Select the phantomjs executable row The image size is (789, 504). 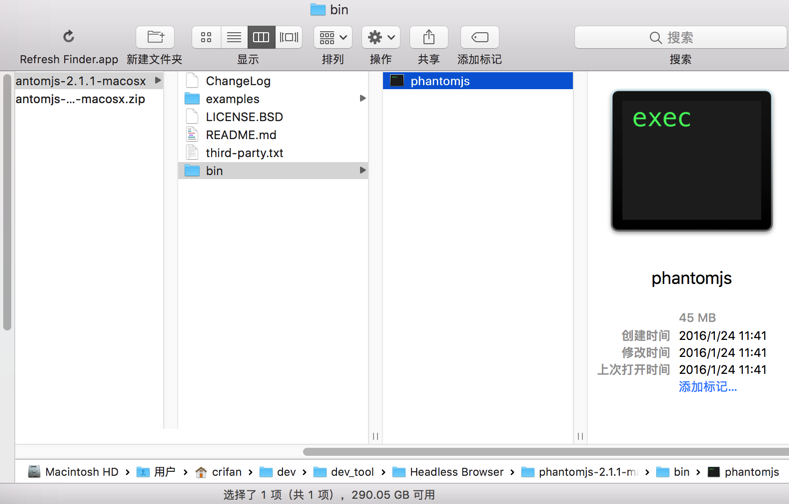[478, 81]
